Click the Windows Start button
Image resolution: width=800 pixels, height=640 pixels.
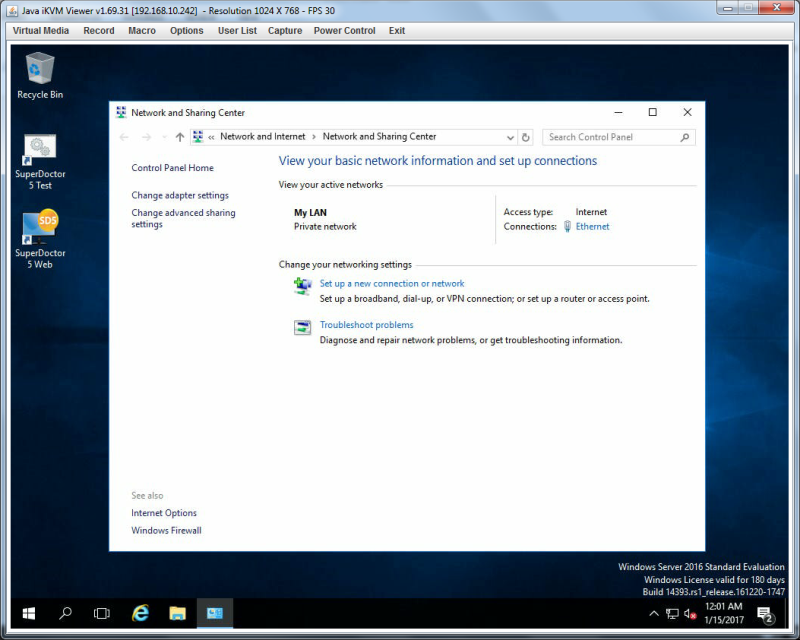point(29,613)
